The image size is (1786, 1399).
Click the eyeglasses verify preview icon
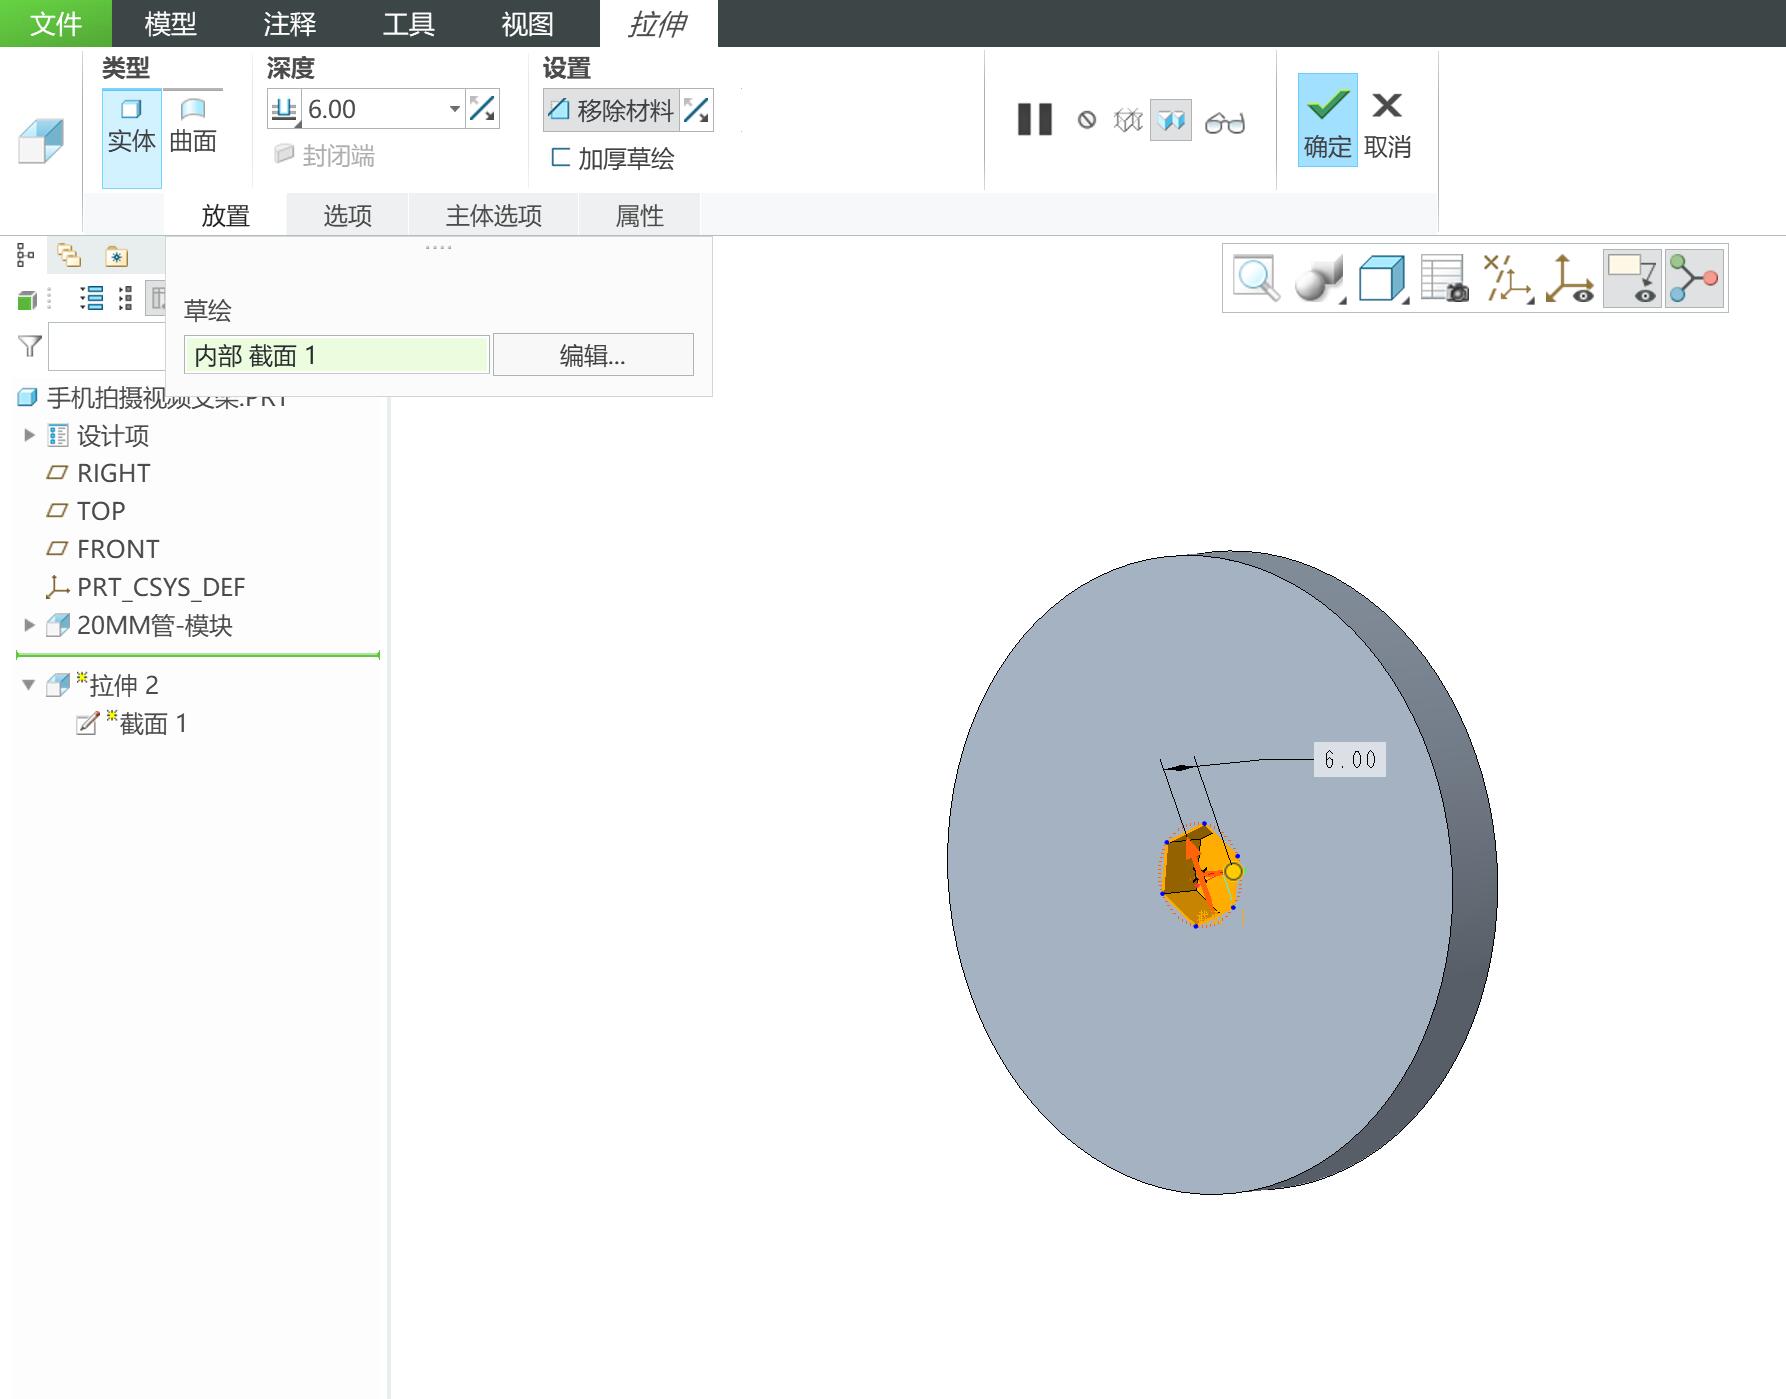pyautogui.click(x=1224, y=122)
